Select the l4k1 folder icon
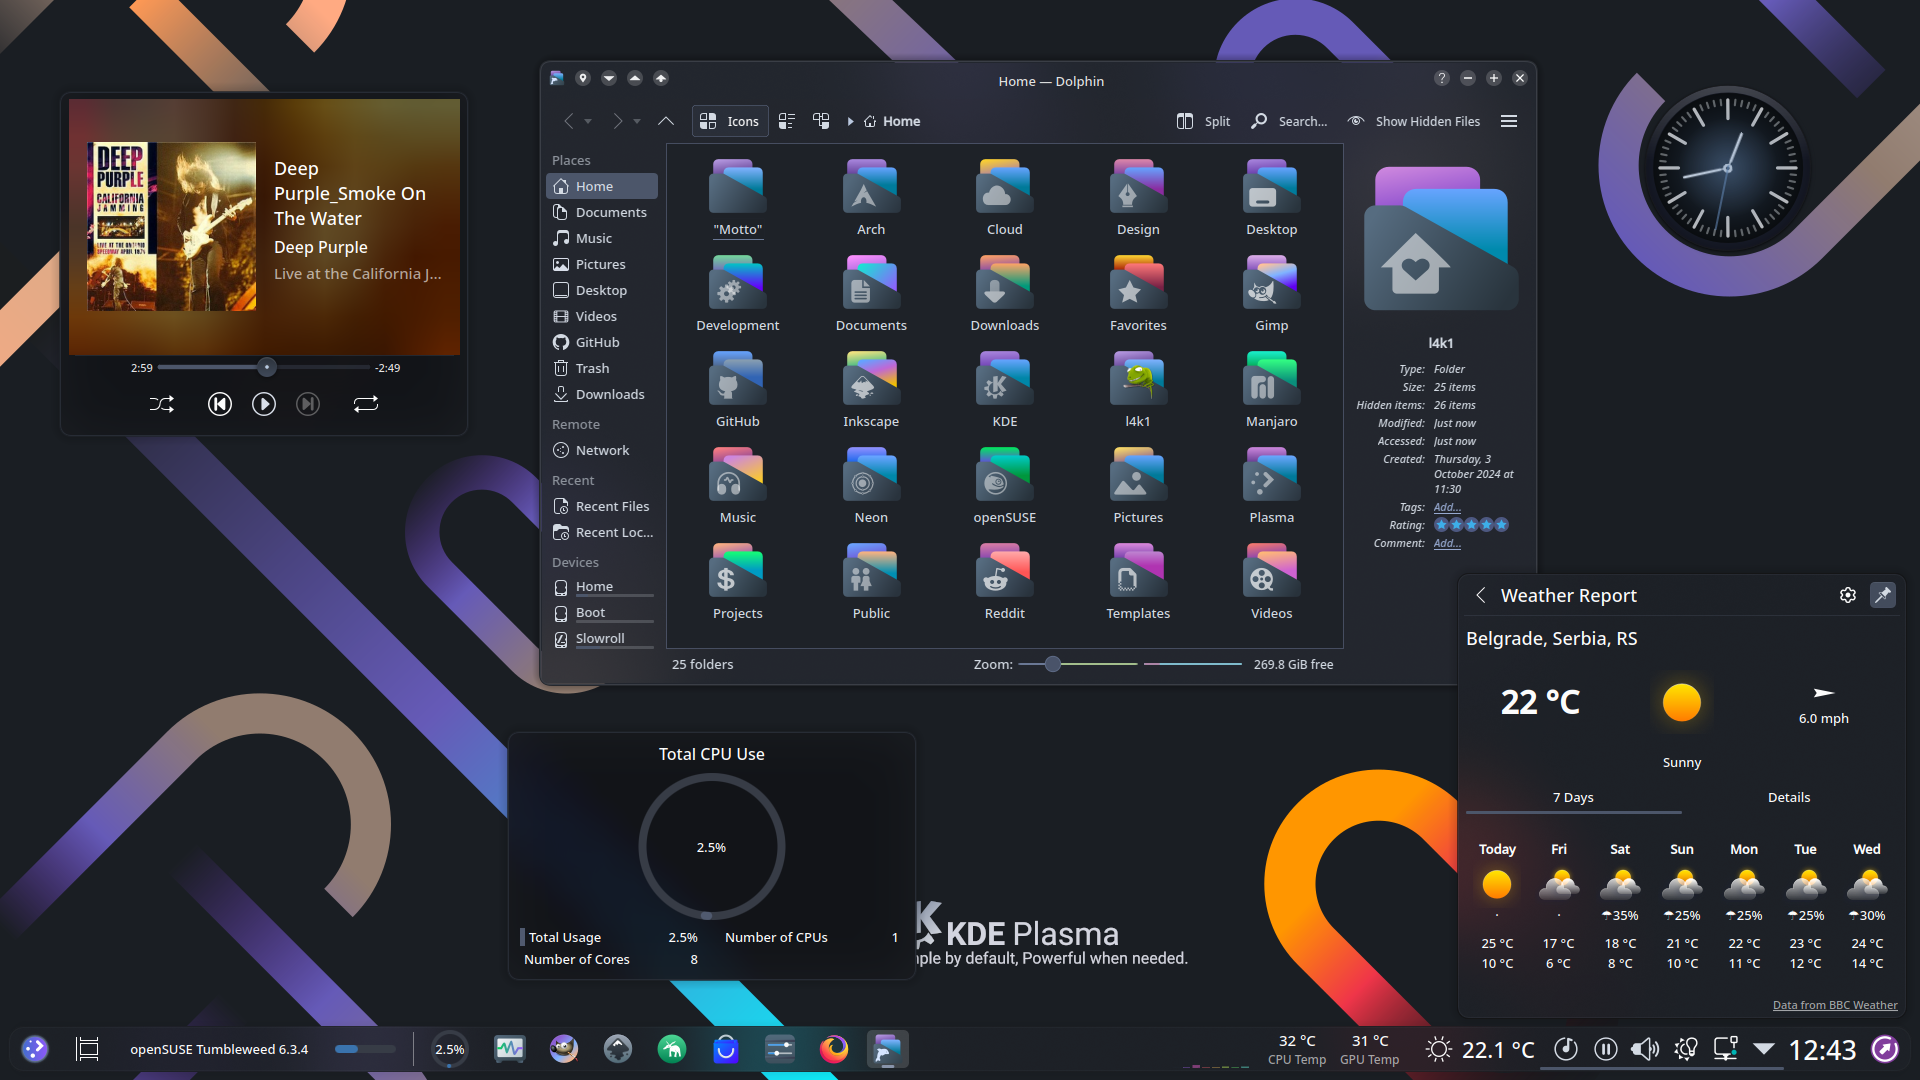Screen dimensions: 1920x1080 pyautogui.click(x=1138, y=380)
